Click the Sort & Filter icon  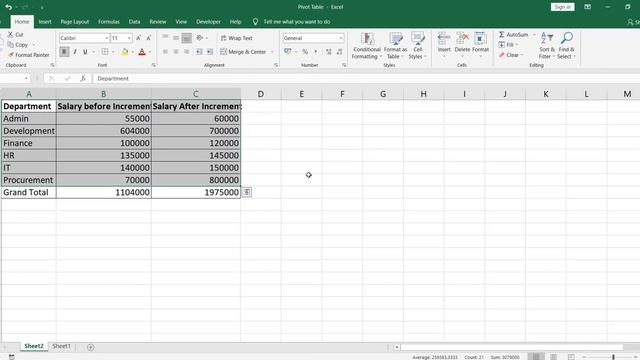[x=547, y=38]
